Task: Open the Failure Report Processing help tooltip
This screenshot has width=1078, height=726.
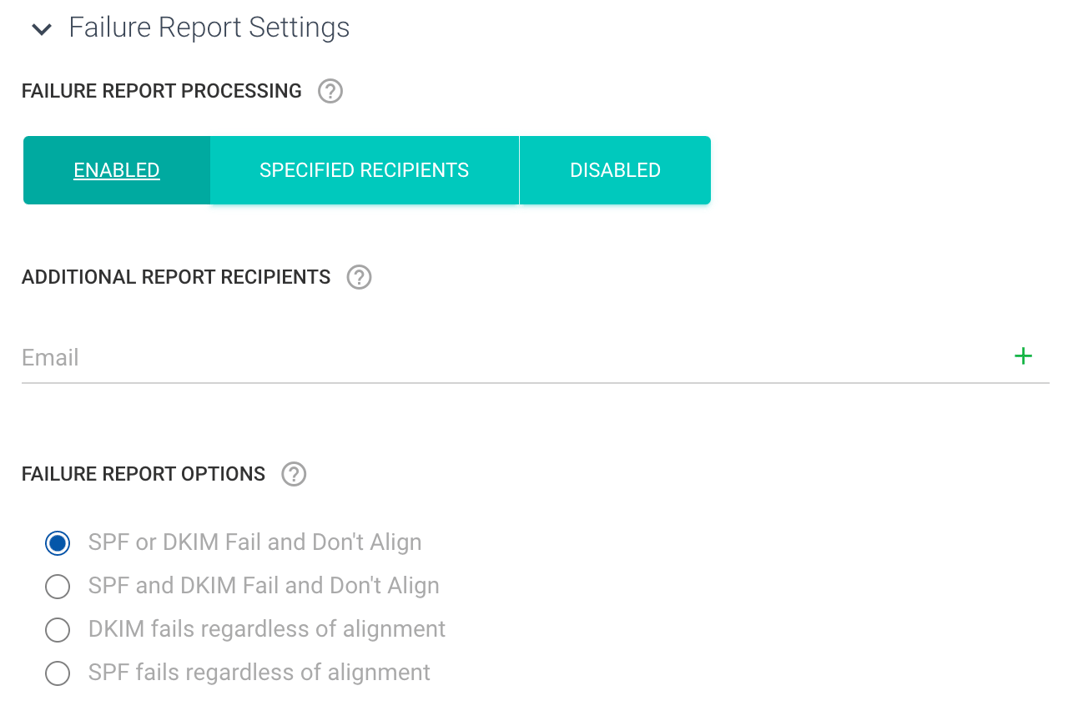Action: (x=330, y=91)
